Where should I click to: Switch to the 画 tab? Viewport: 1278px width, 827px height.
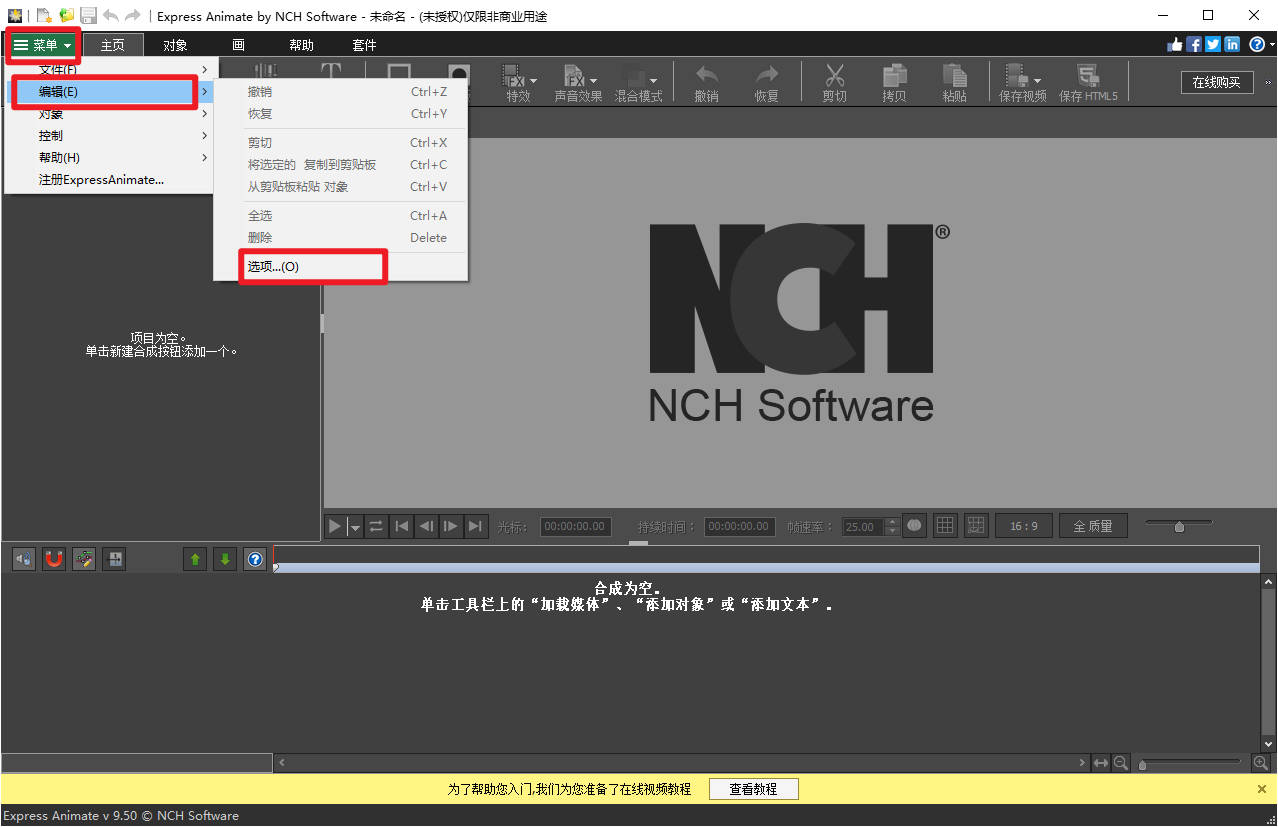[x=238, y=45]
